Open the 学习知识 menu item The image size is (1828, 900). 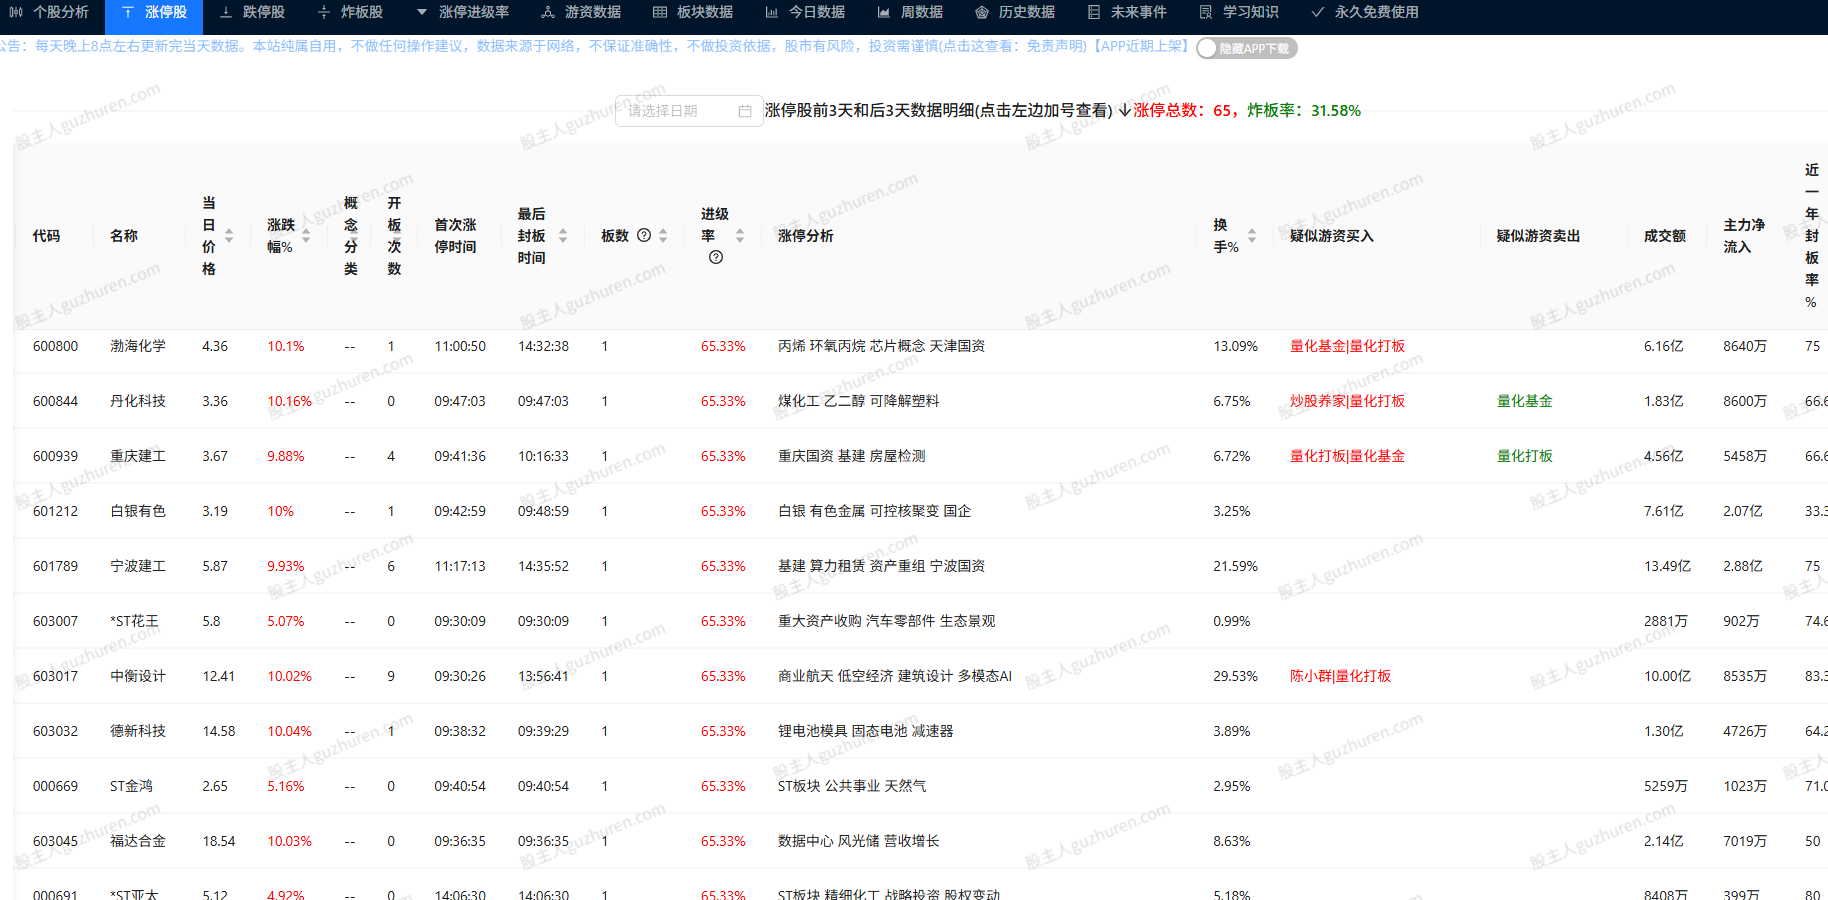[1239, 12]
